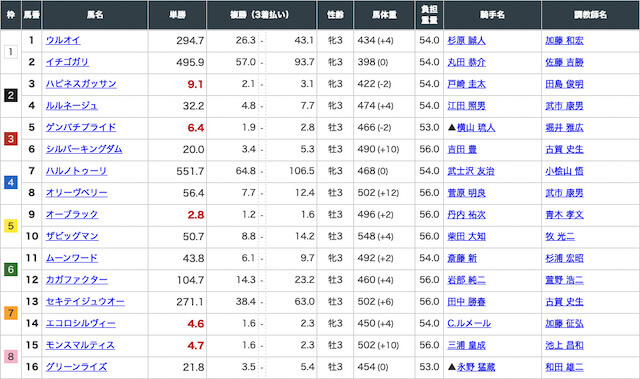Screen dimensions: 640x379
Task: Click the white bracket 1 badge
Action: tap(11, 52)
